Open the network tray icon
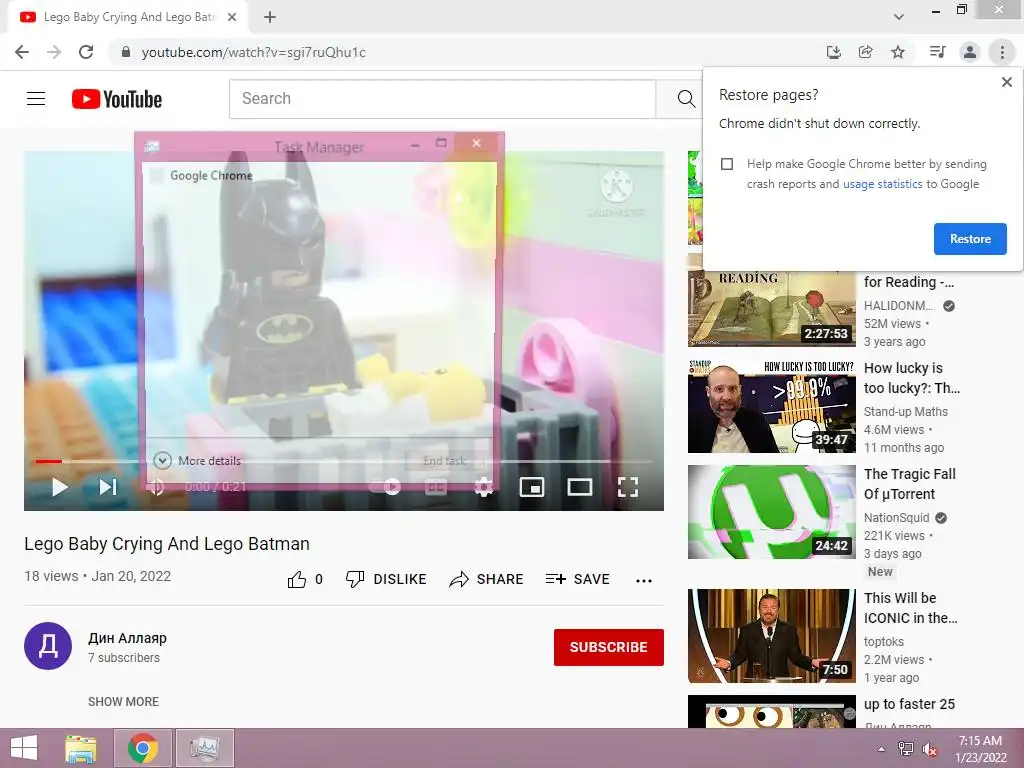The width and height of the screenshot is (1024, 768). pos(905,749)
